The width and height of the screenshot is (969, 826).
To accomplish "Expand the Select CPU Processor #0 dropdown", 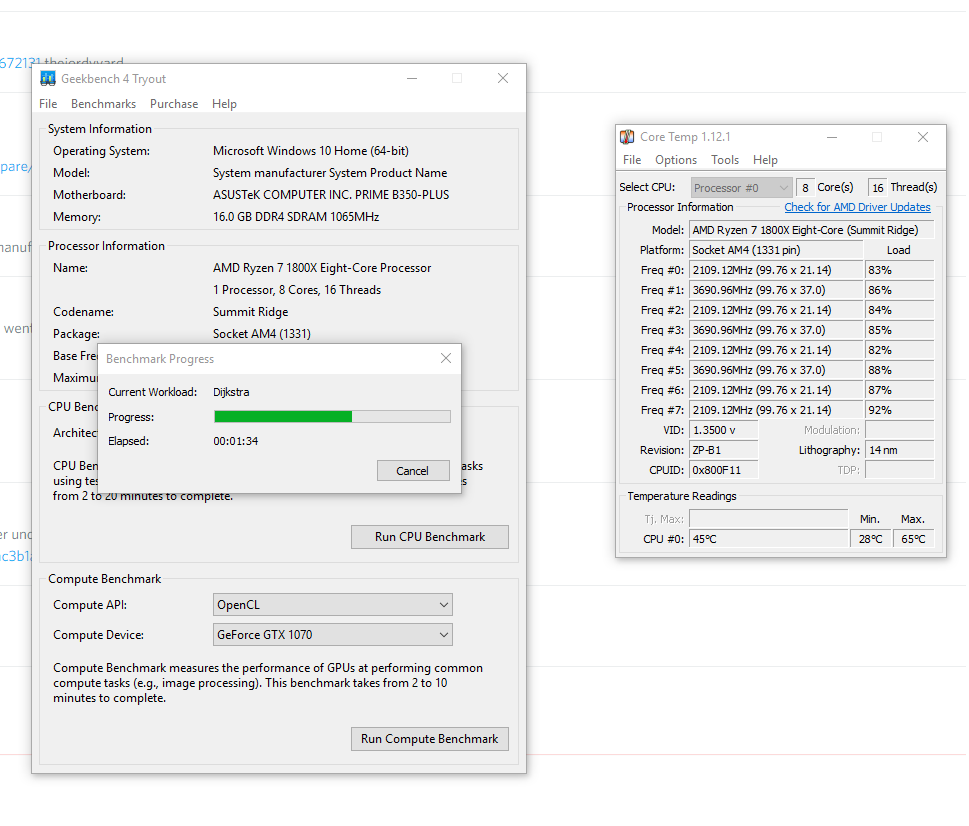I will click(741, 187).
